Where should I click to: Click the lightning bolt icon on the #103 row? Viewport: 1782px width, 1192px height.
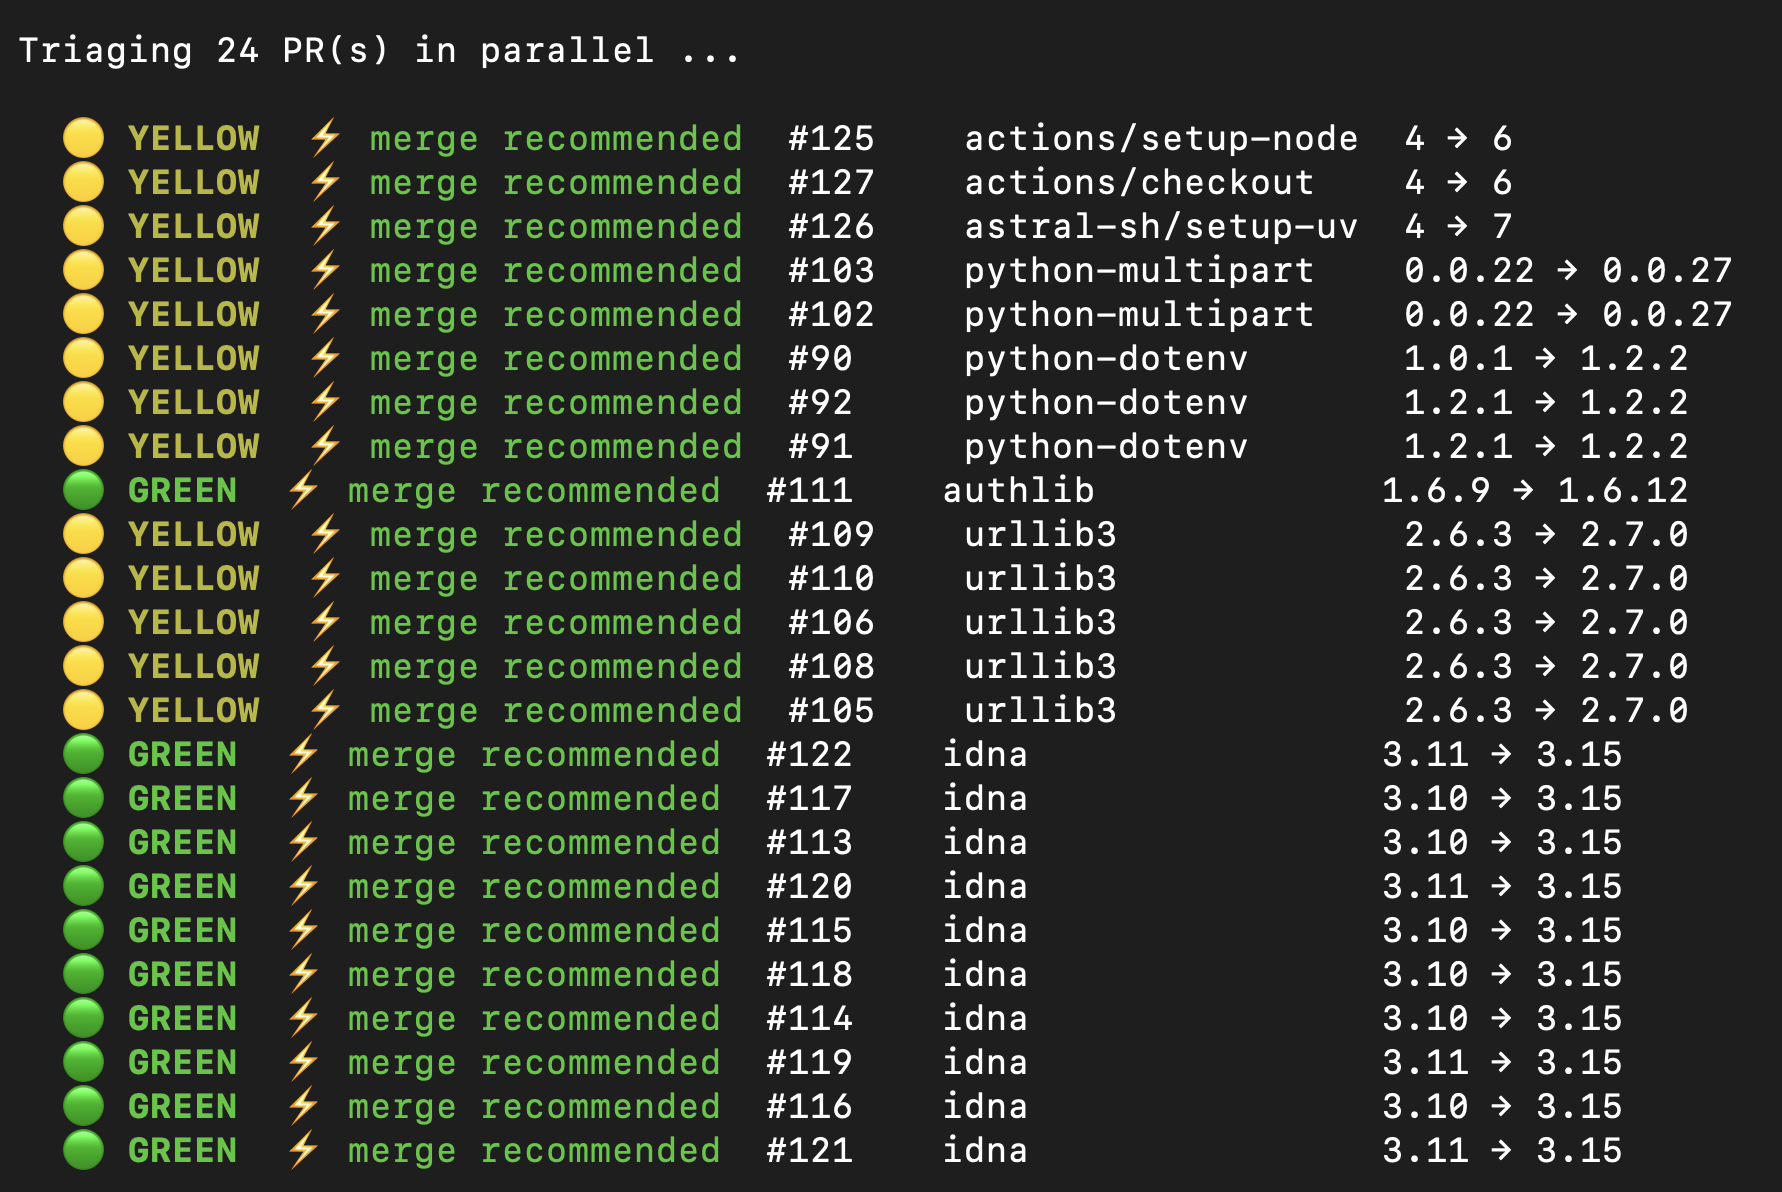click(x=325, y=270)
